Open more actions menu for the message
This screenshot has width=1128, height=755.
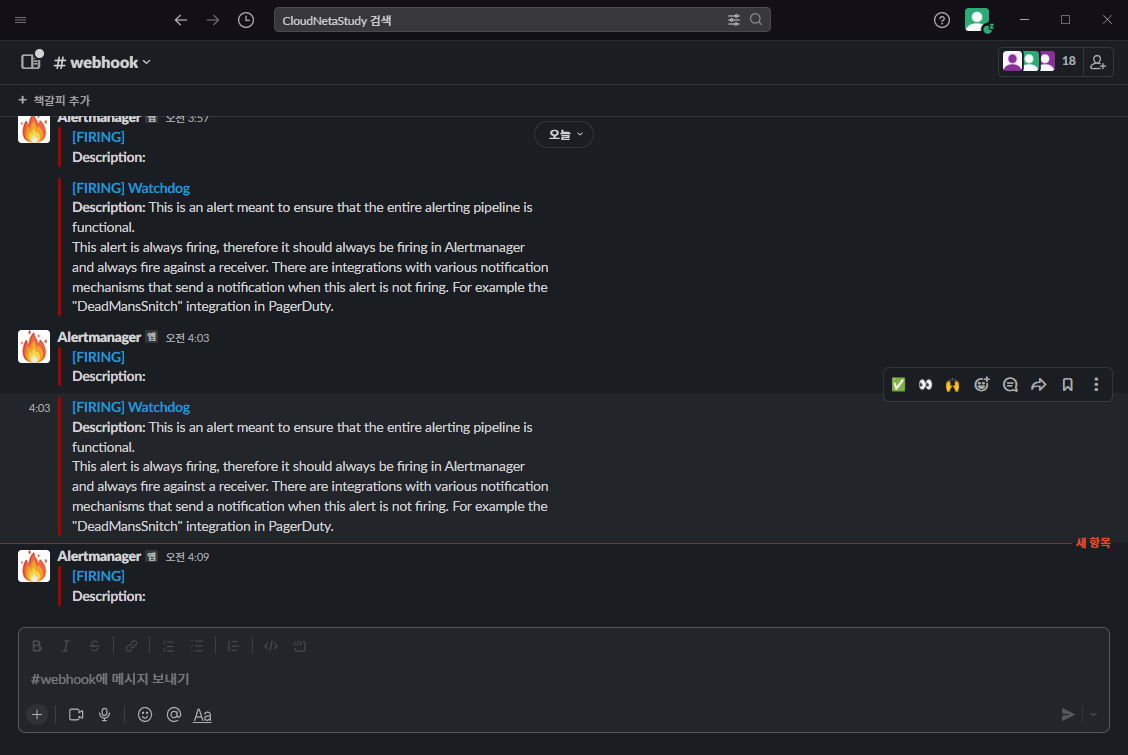pyautogui.click(x=1096, y=385)
